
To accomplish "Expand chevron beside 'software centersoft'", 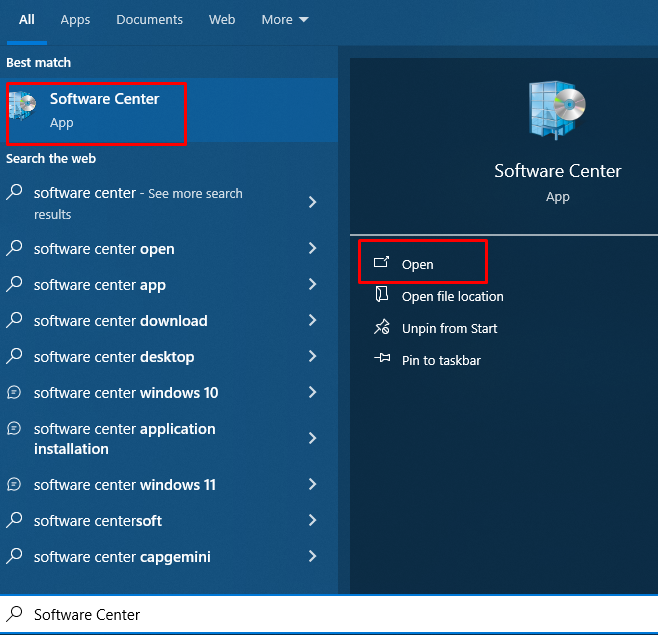I will tap(313, 520).
